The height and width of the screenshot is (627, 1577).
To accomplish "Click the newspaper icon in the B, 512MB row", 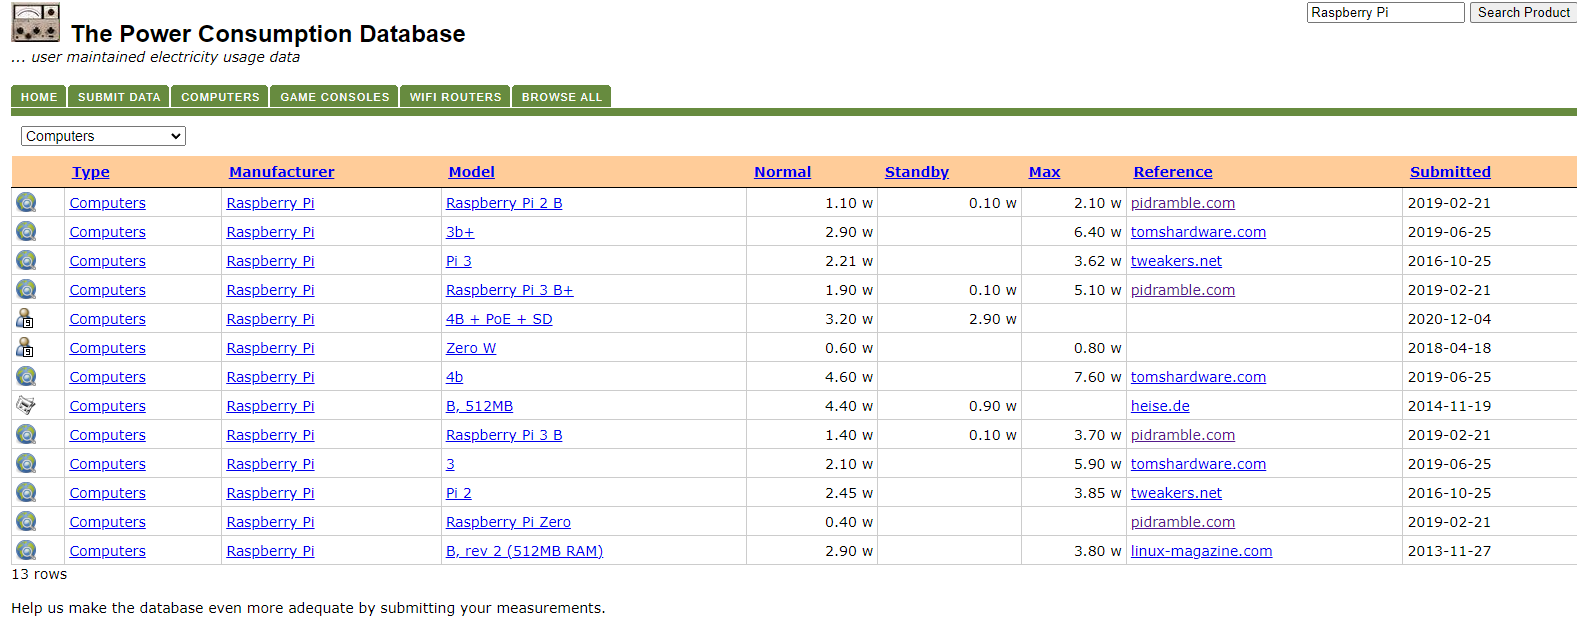I will click(26, 406).
